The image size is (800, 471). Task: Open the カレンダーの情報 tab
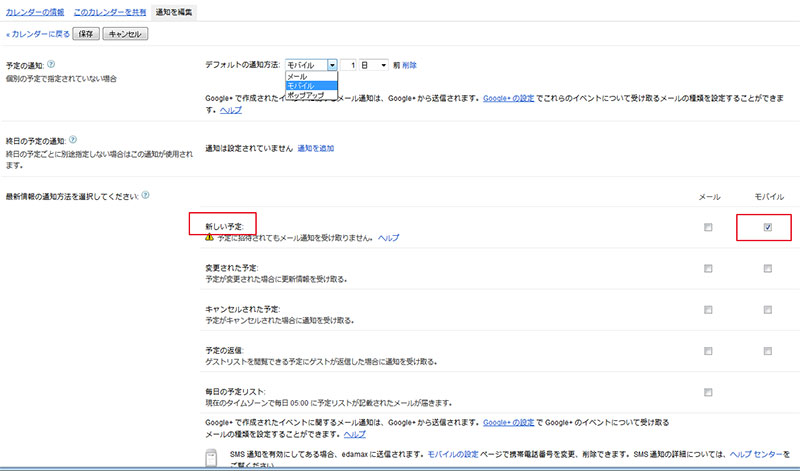[35, 12]
